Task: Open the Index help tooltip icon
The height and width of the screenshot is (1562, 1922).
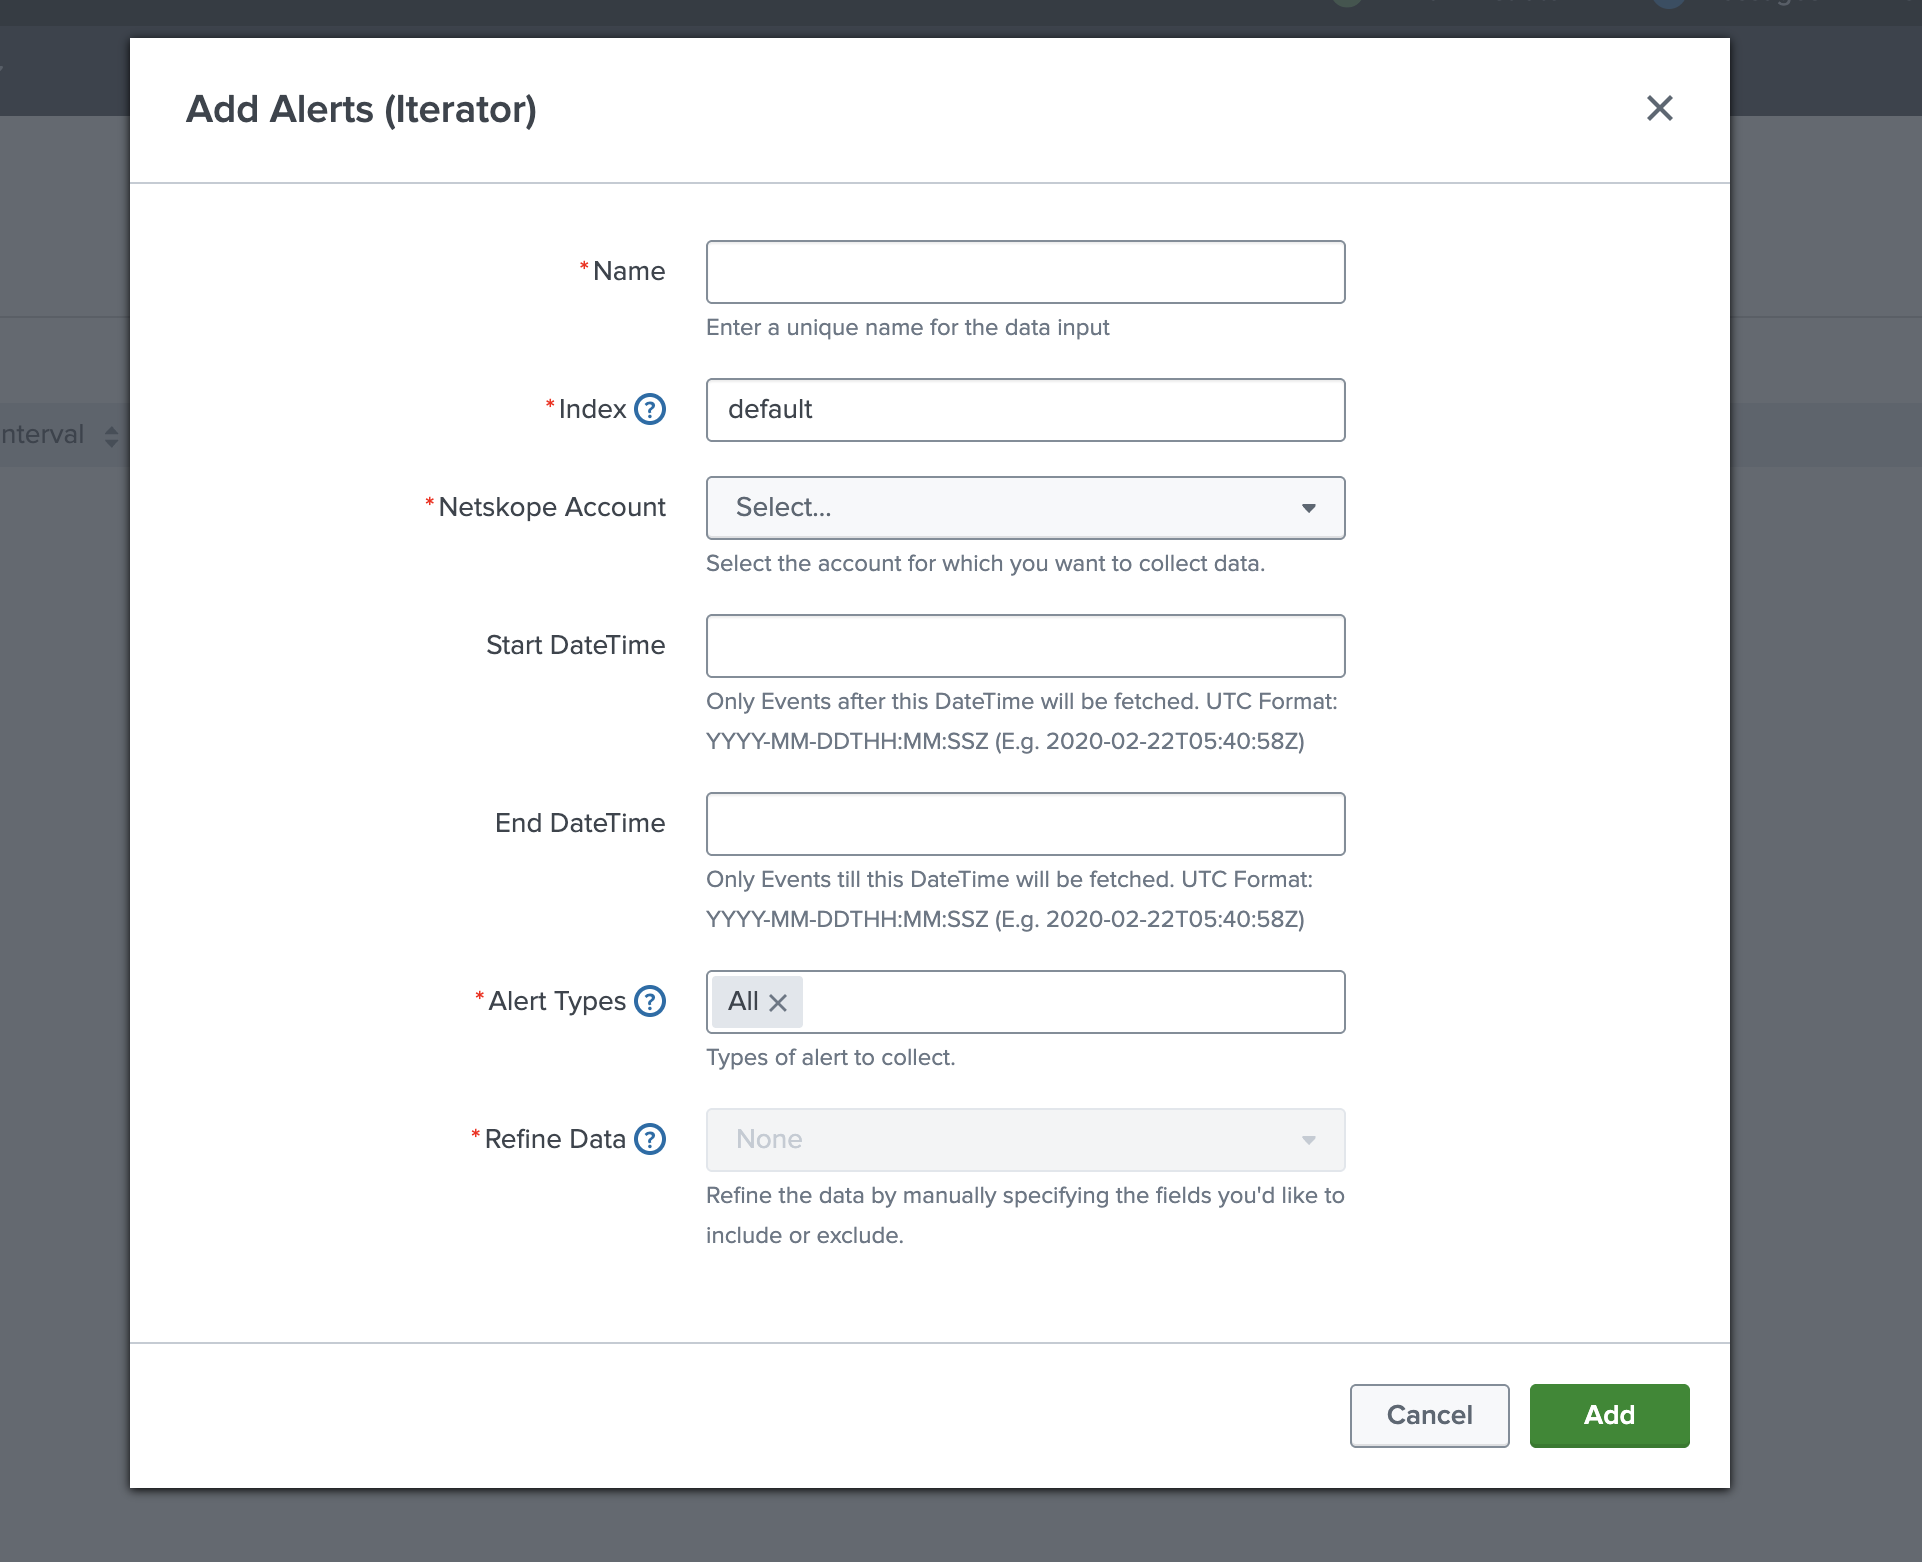Action: tap(650, 409)
